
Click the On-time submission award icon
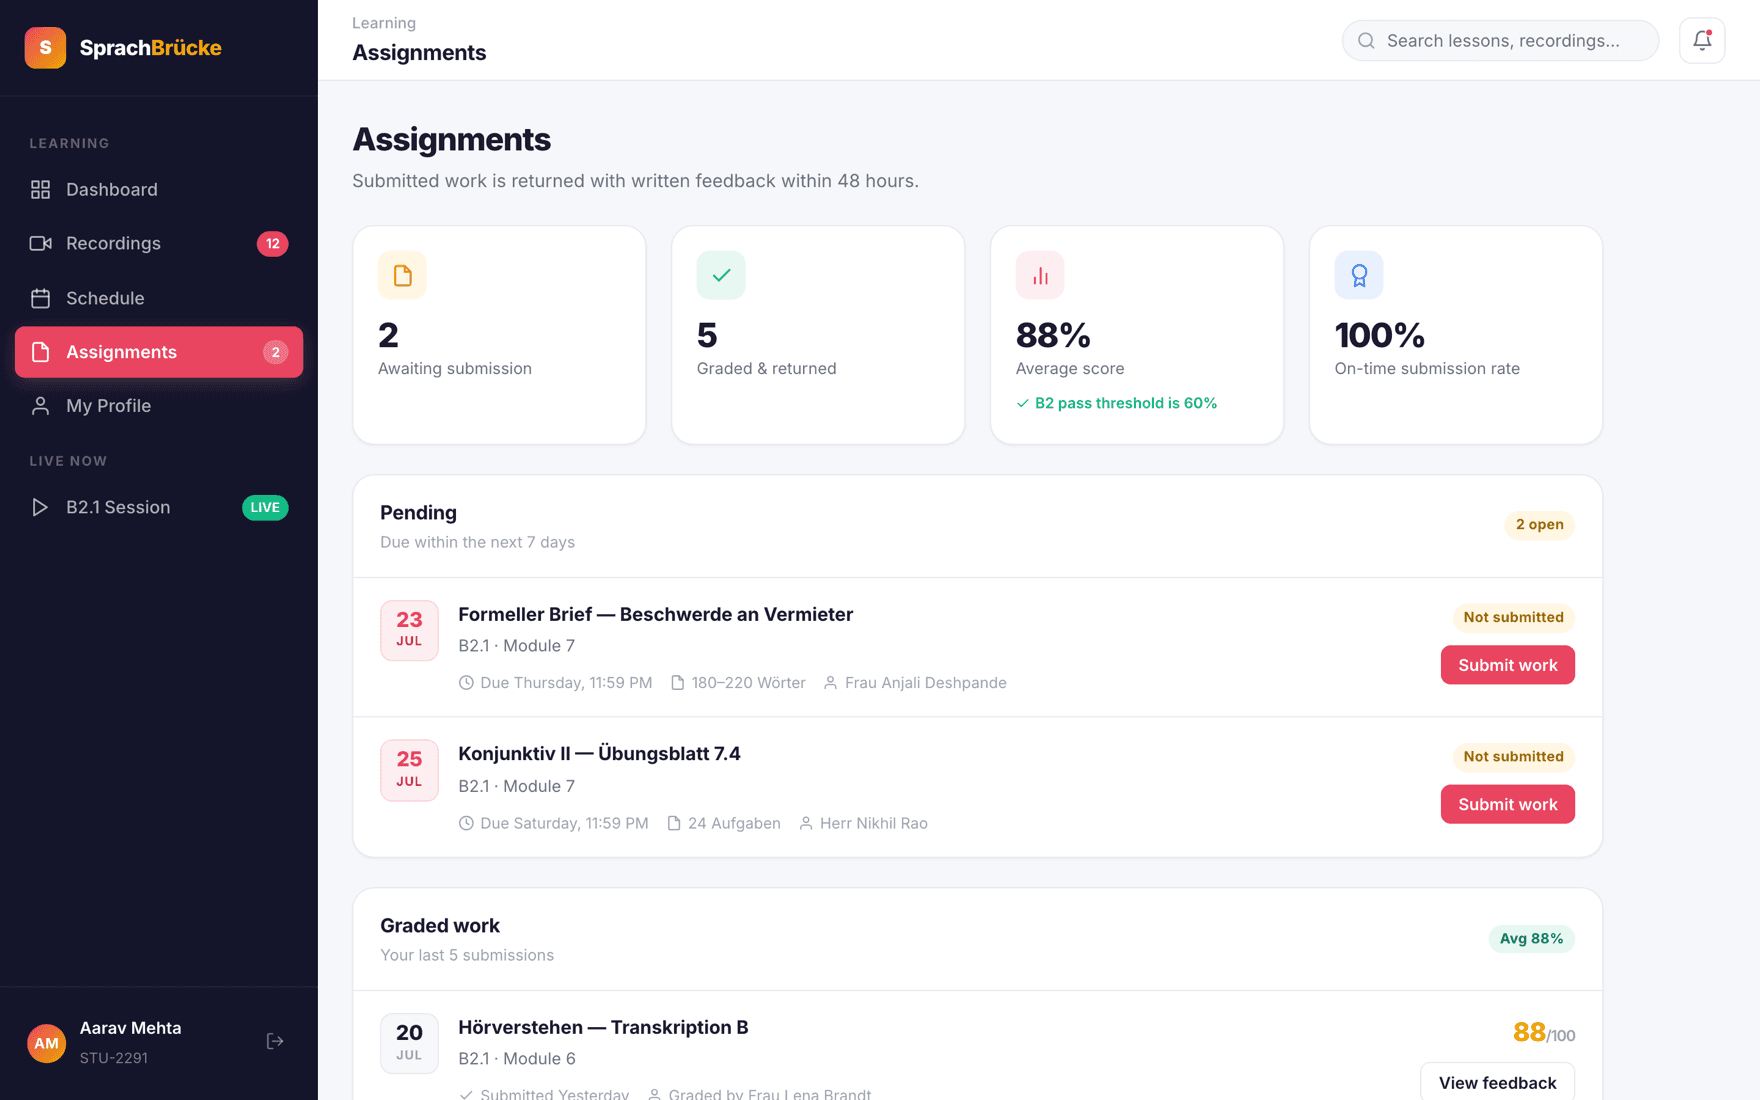point(1359,275)
